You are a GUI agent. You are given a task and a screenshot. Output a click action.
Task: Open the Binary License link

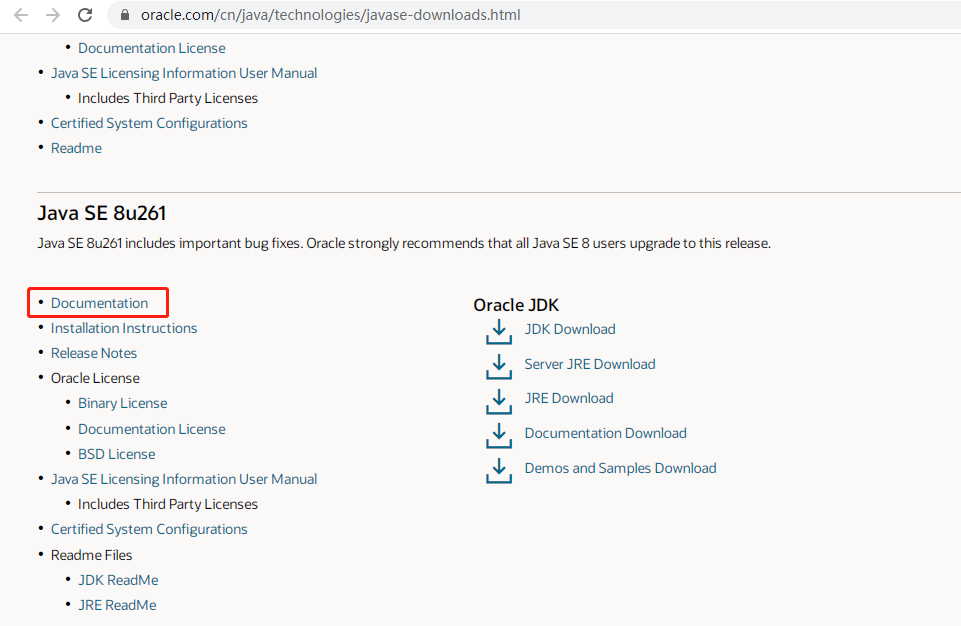pos(123,403)
